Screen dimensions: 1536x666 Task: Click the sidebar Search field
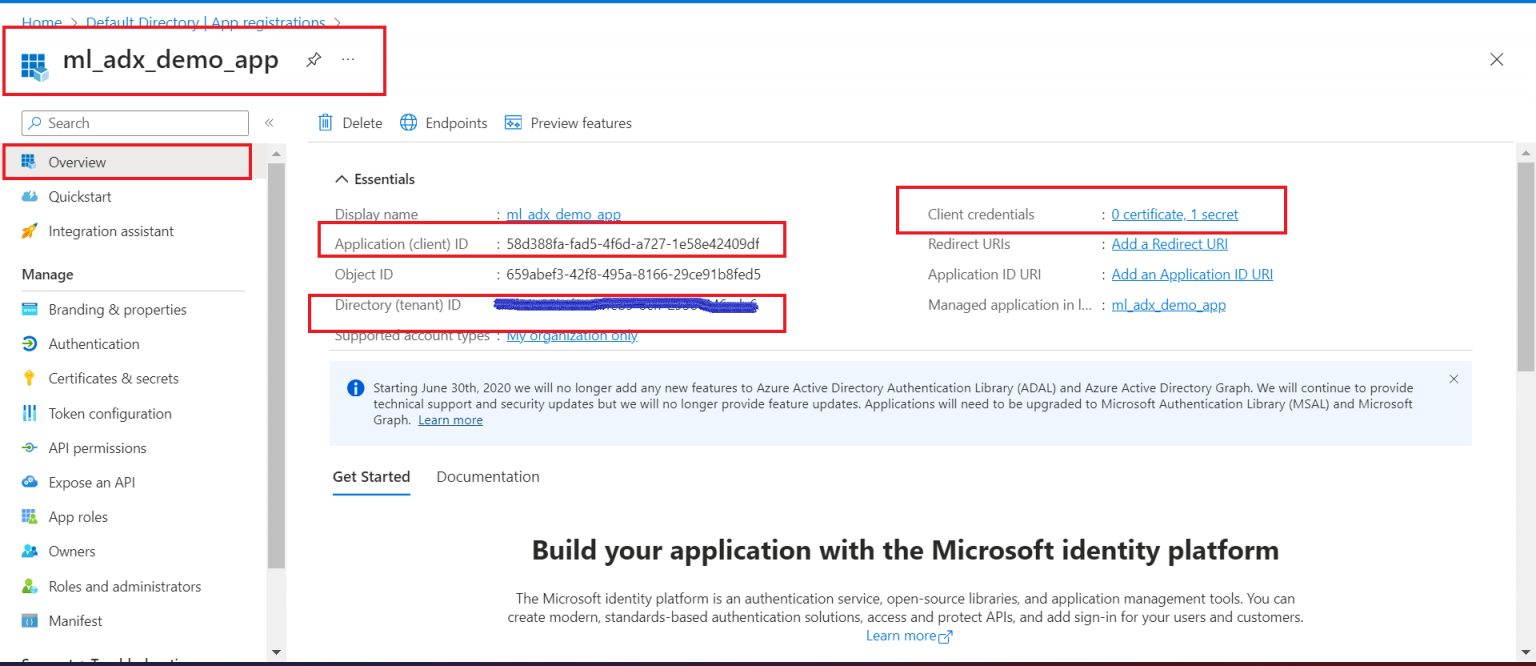click(x=135, y=123)
